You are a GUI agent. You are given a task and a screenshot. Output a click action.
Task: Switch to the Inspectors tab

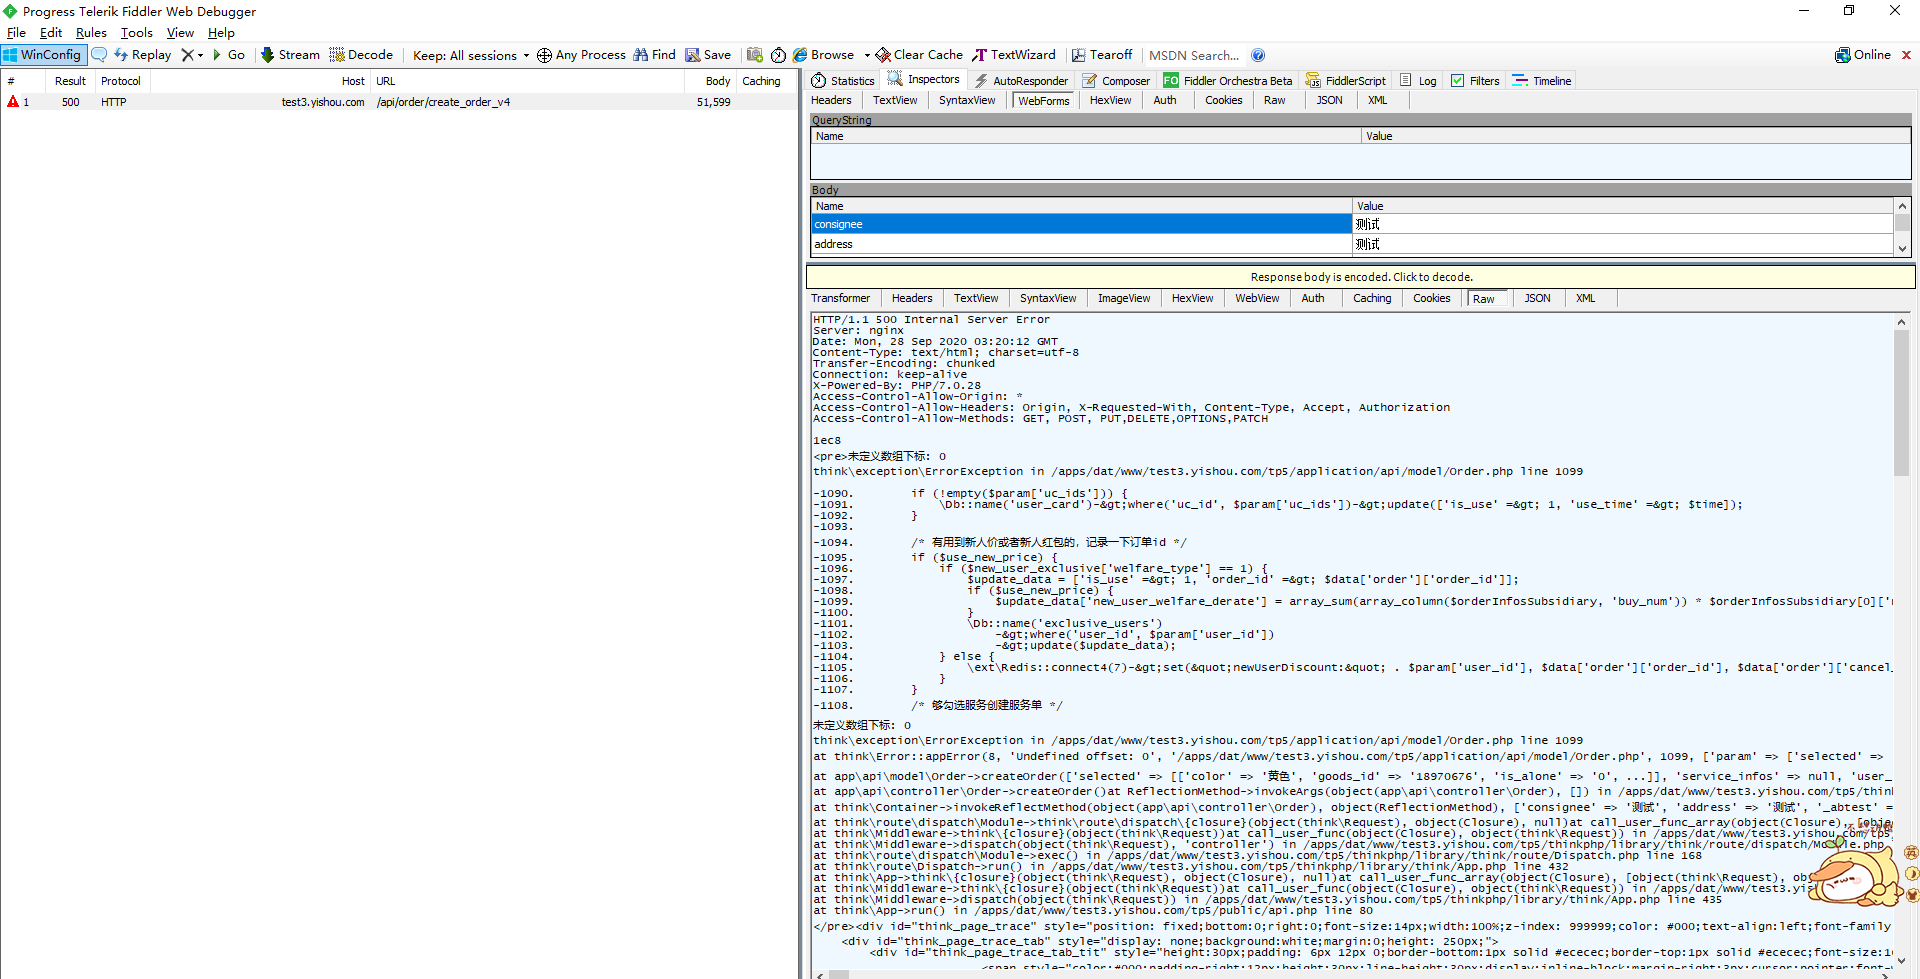924,80
